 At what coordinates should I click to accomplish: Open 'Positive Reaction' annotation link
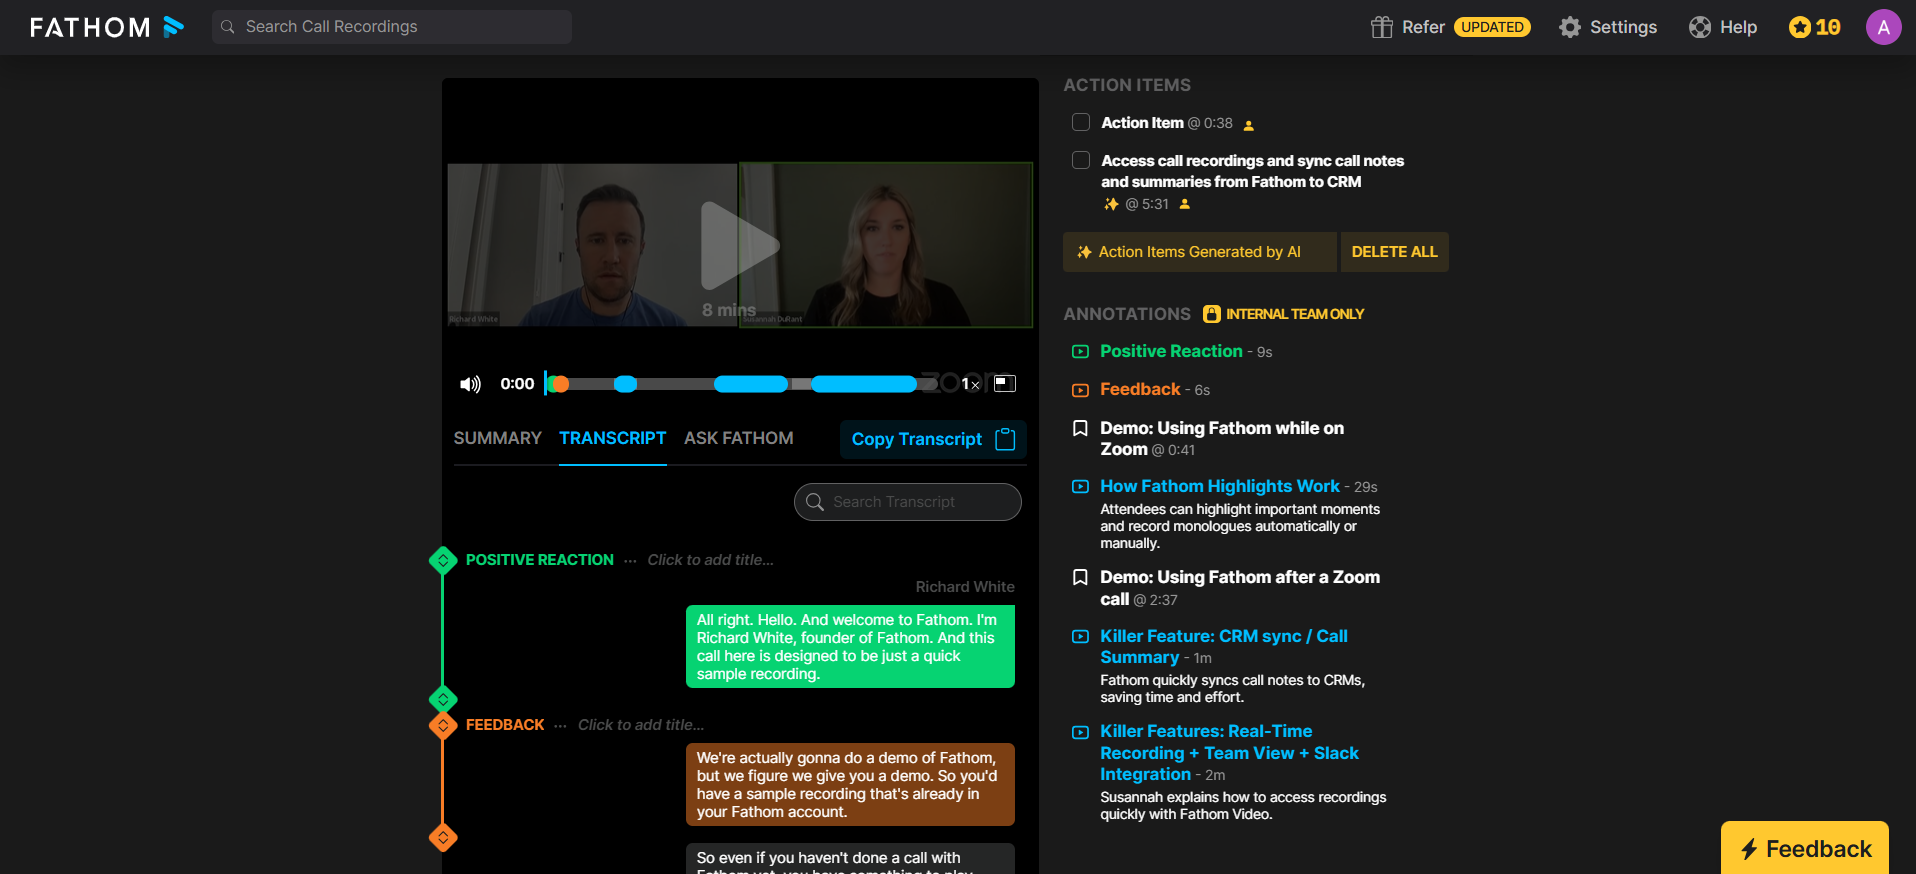pos(1171,351)
